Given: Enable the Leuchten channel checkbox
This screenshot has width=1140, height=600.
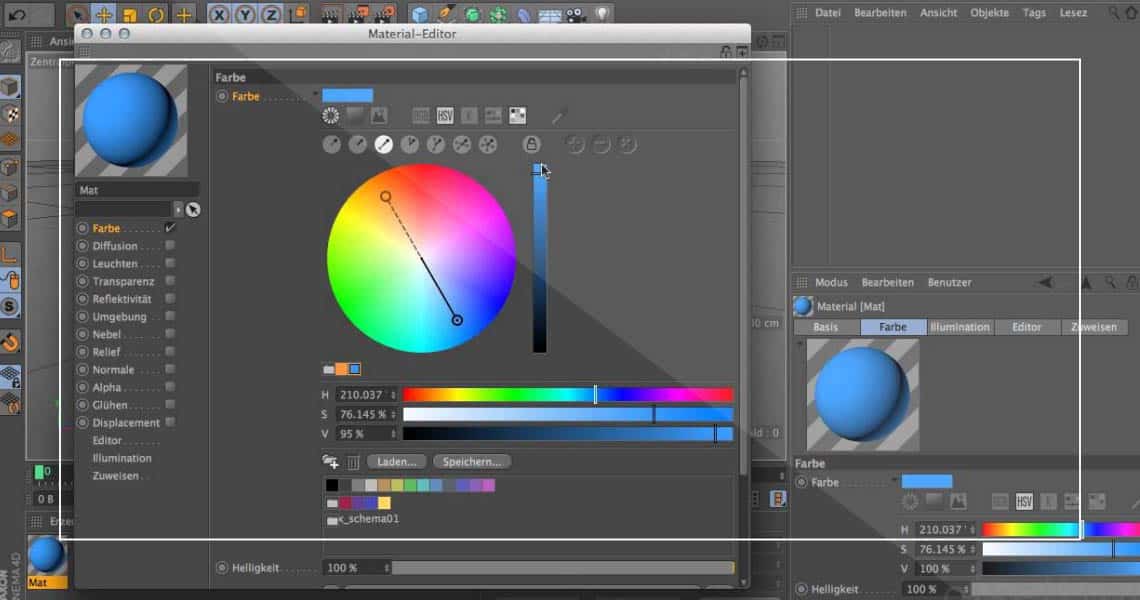Looking at the screenshot, I should [x=170, y=264].
